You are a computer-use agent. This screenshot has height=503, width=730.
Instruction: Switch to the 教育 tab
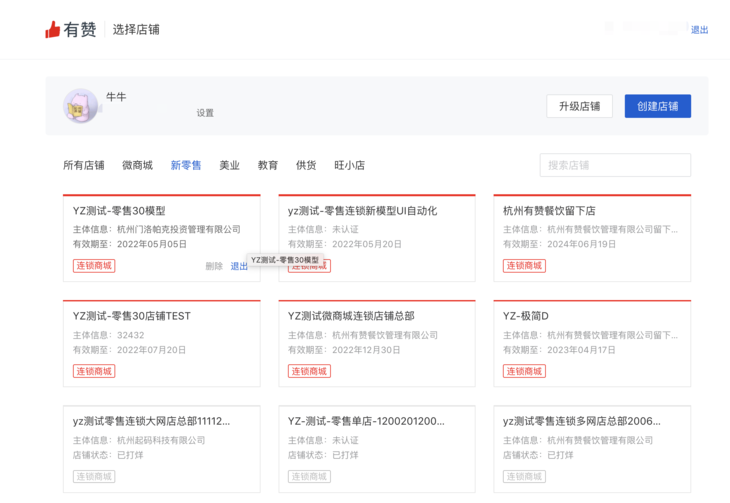point(267,165)
